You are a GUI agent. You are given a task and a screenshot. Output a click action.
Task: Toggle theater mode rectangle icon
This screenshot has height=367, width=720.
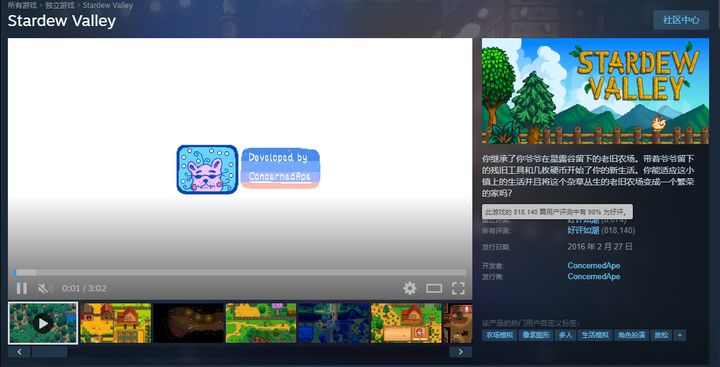(434, 288)
